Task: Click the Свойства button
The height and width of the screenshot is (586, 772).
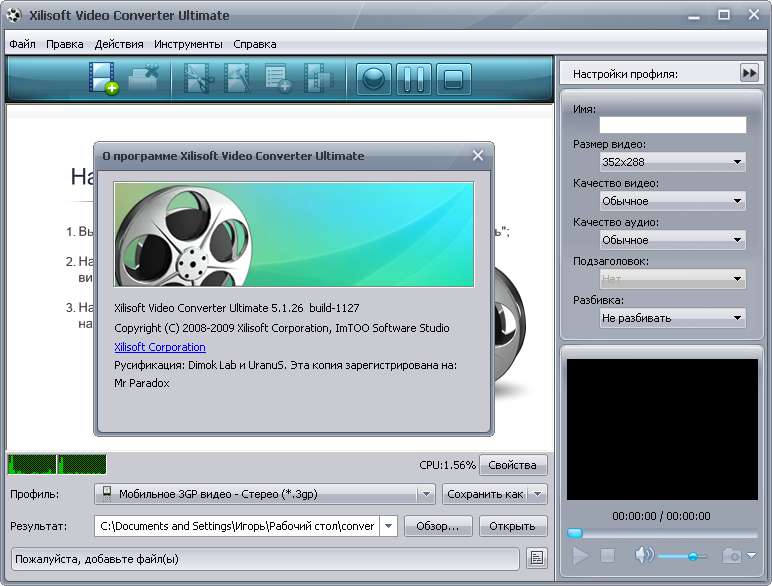Action: [x=513, y=465]
